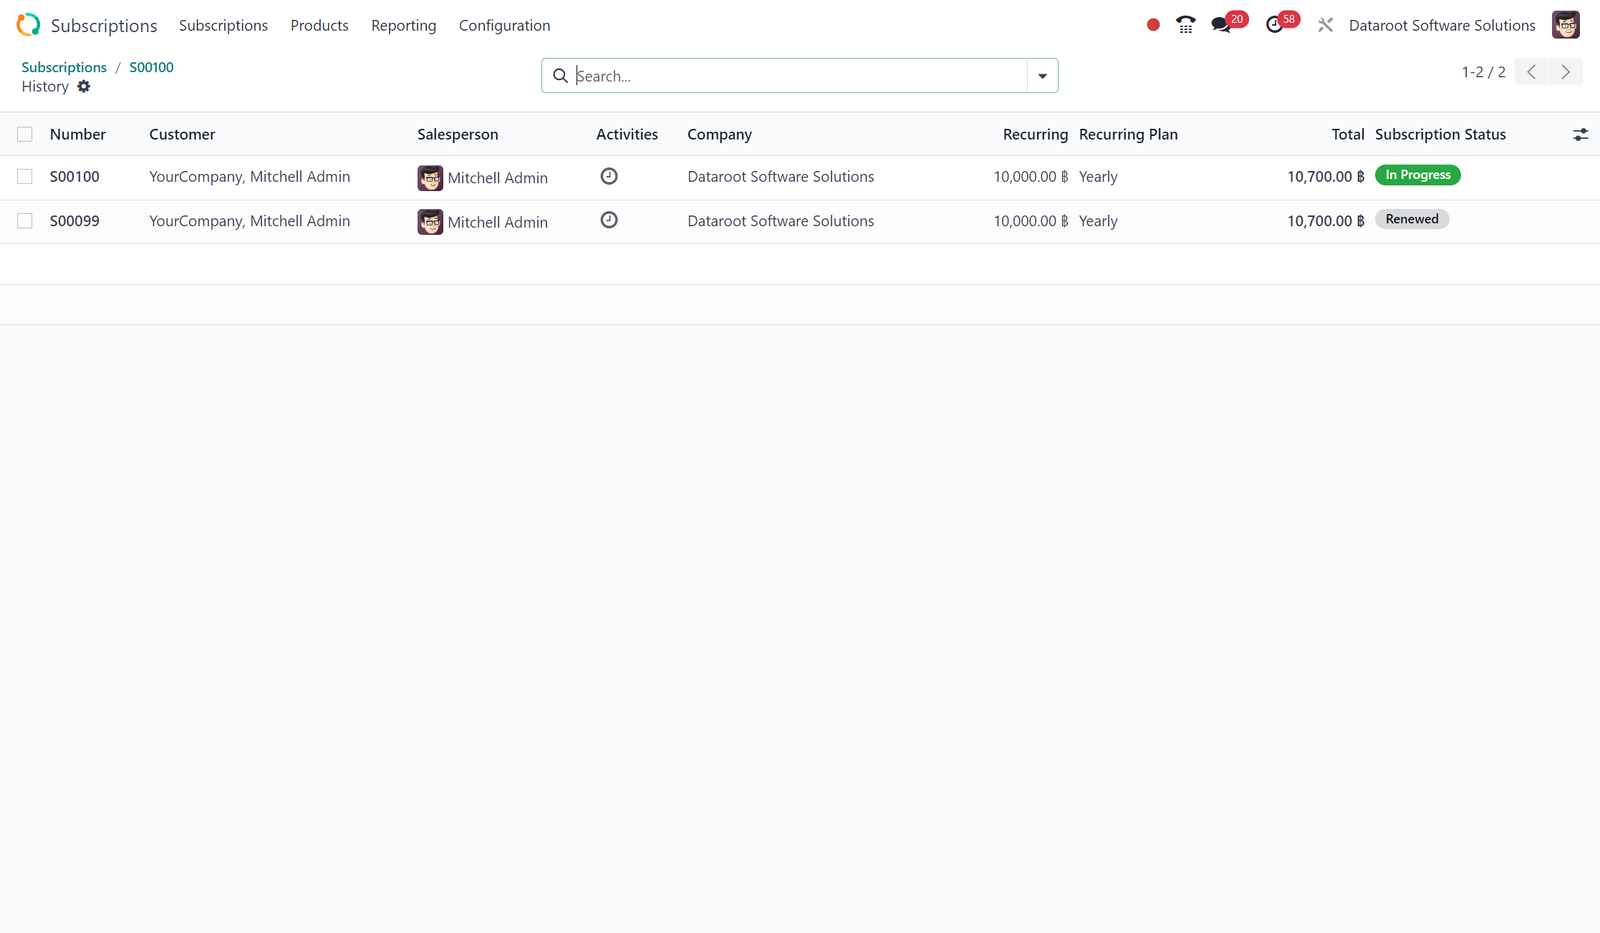Open the conversations messages icon
The height and width of the screenshot is (933, 1600).
tap(1221, 25)
